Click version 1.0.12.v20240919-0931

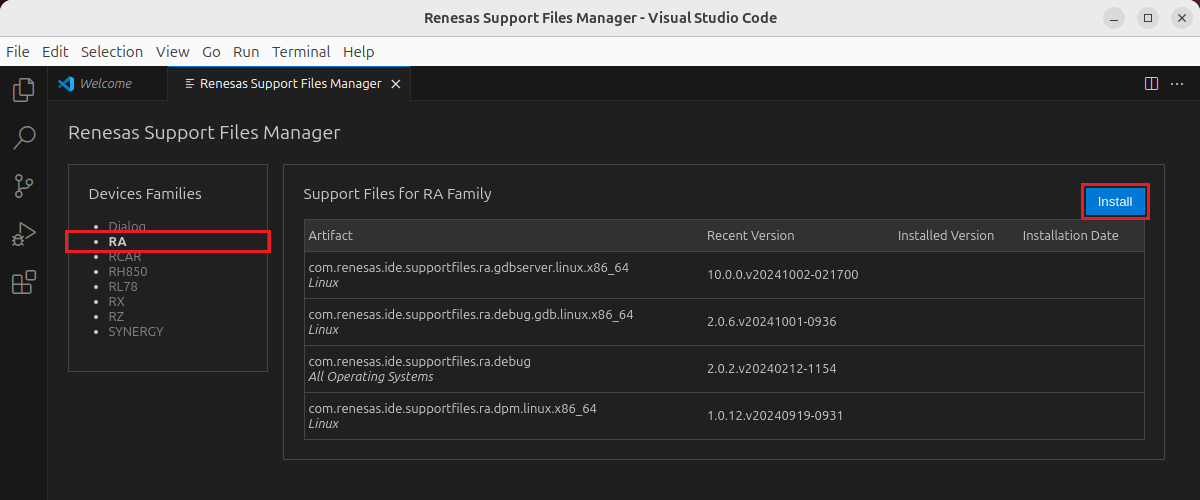point(775,416)
